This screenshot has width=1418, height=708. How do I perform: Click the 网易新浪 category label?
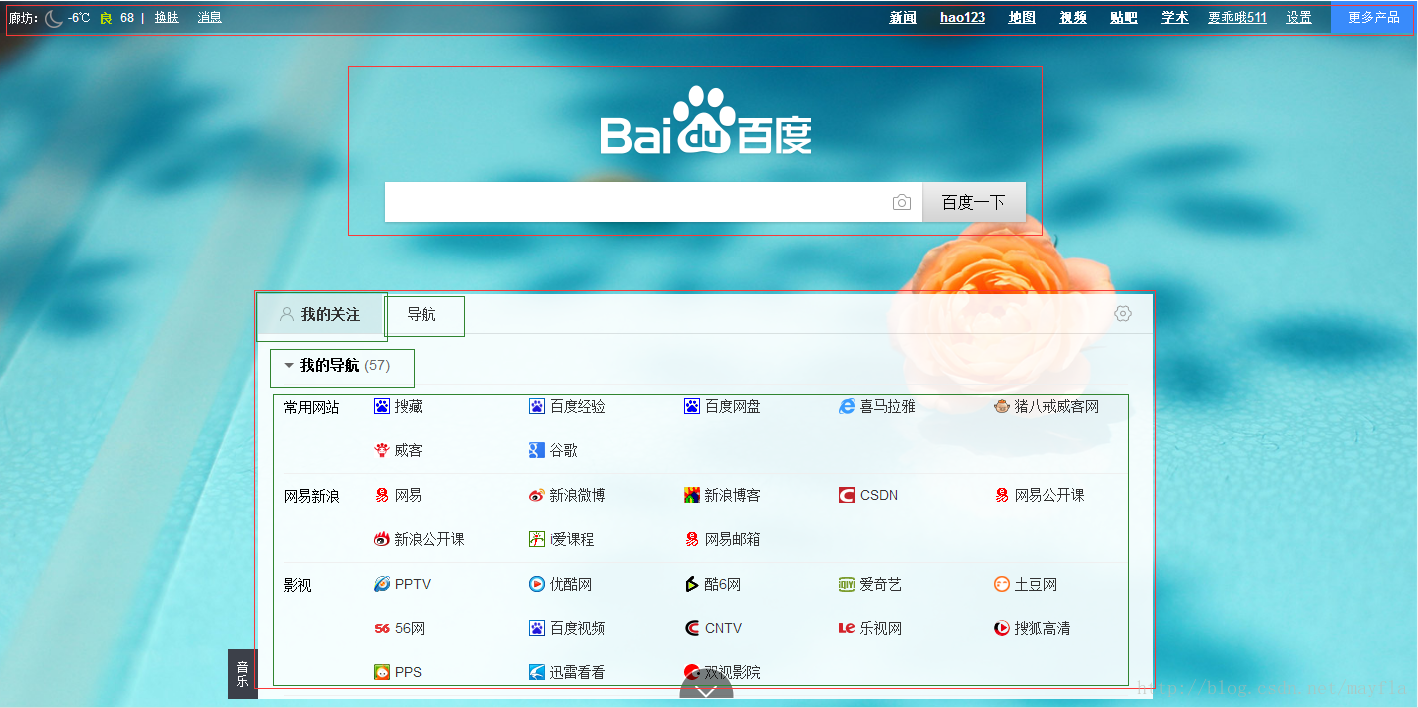[x=311, y=496]
